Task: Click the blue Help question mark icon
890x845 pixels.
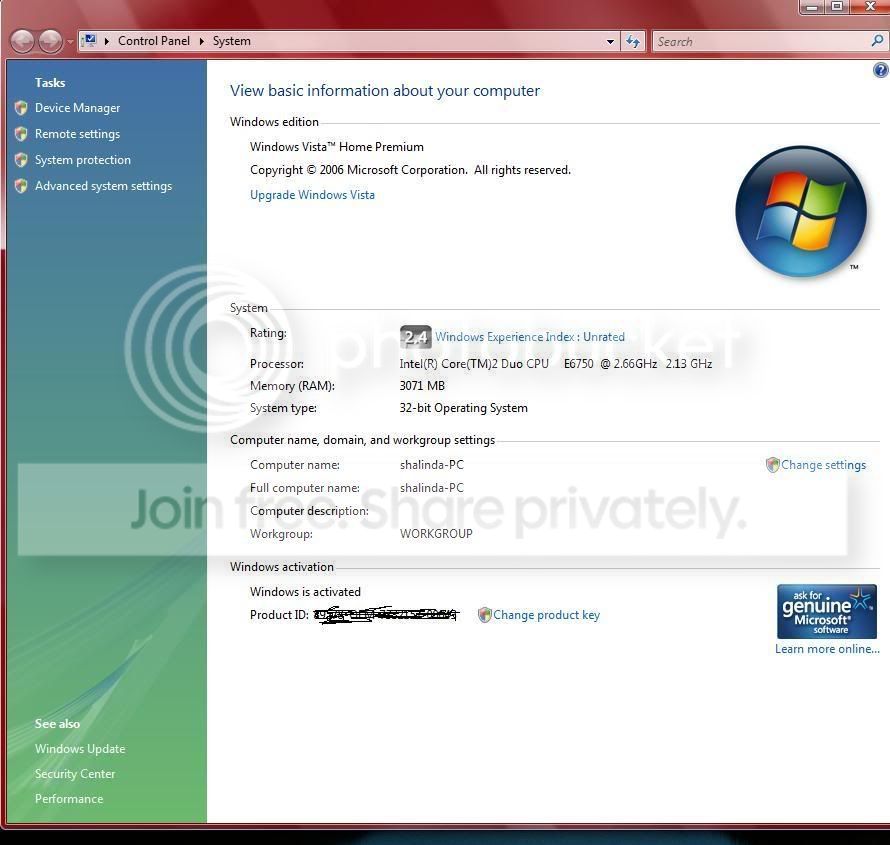Action: (x=880, y=70)
